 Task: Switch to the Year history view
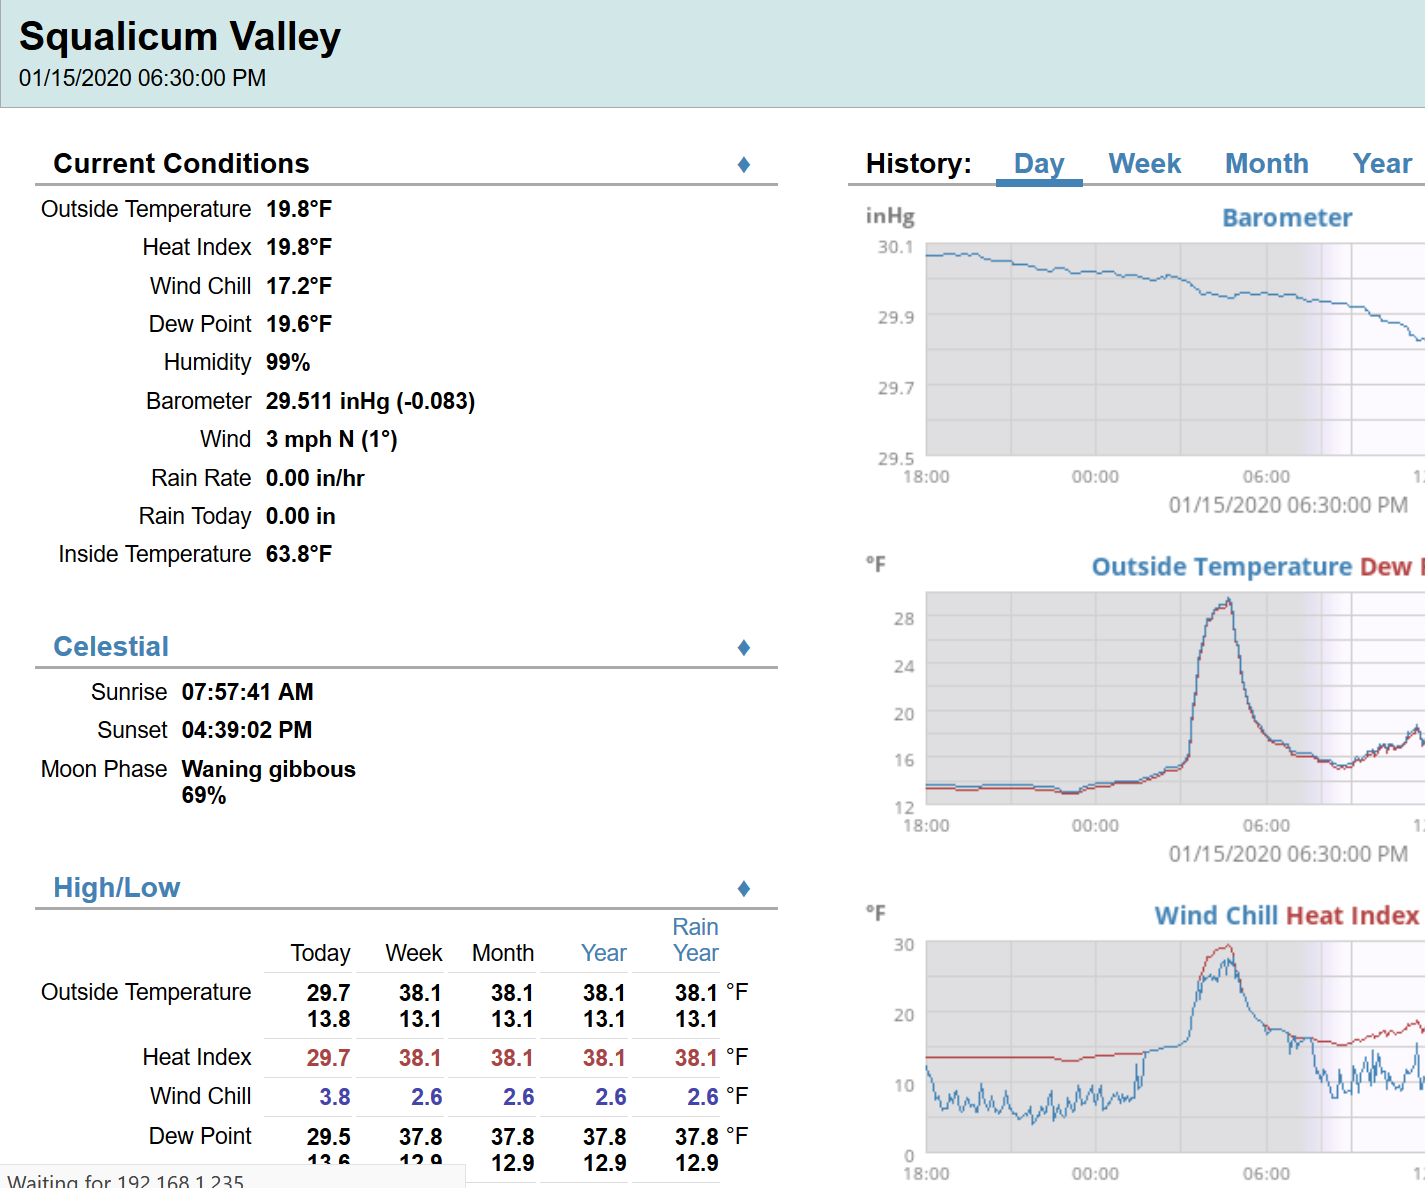pyautogui.click(x=1382, y=163)
